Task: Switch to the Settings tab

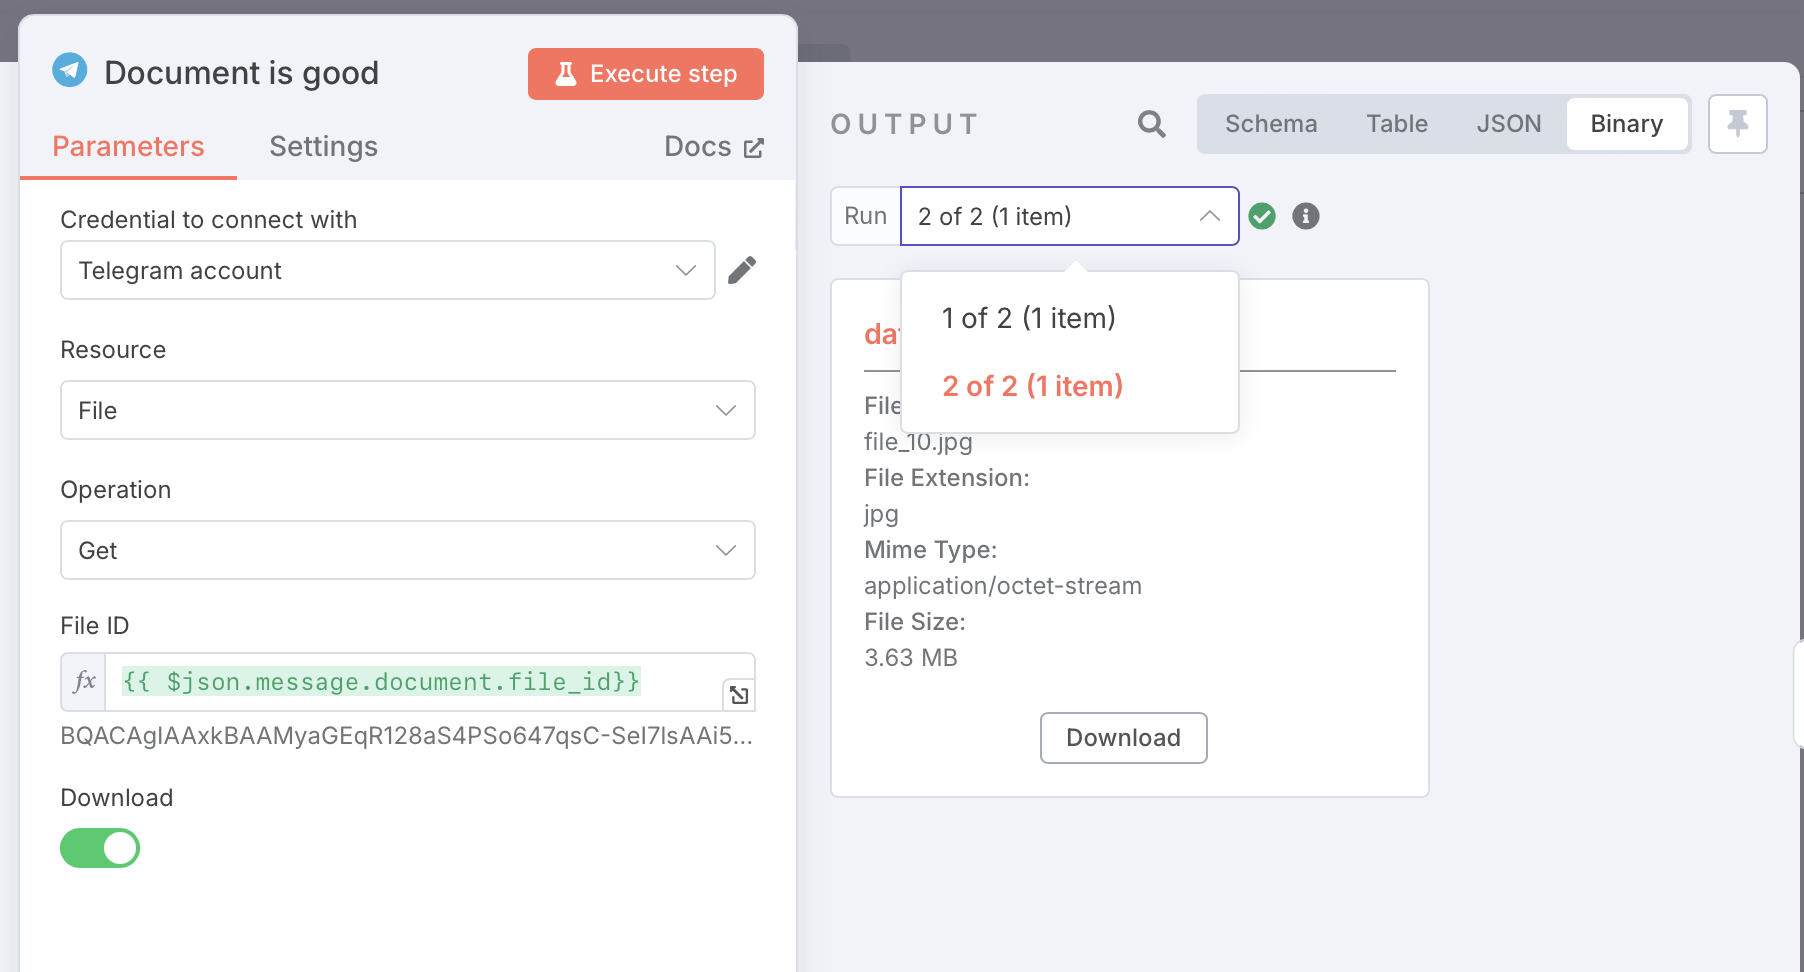Action: point(323,147)
